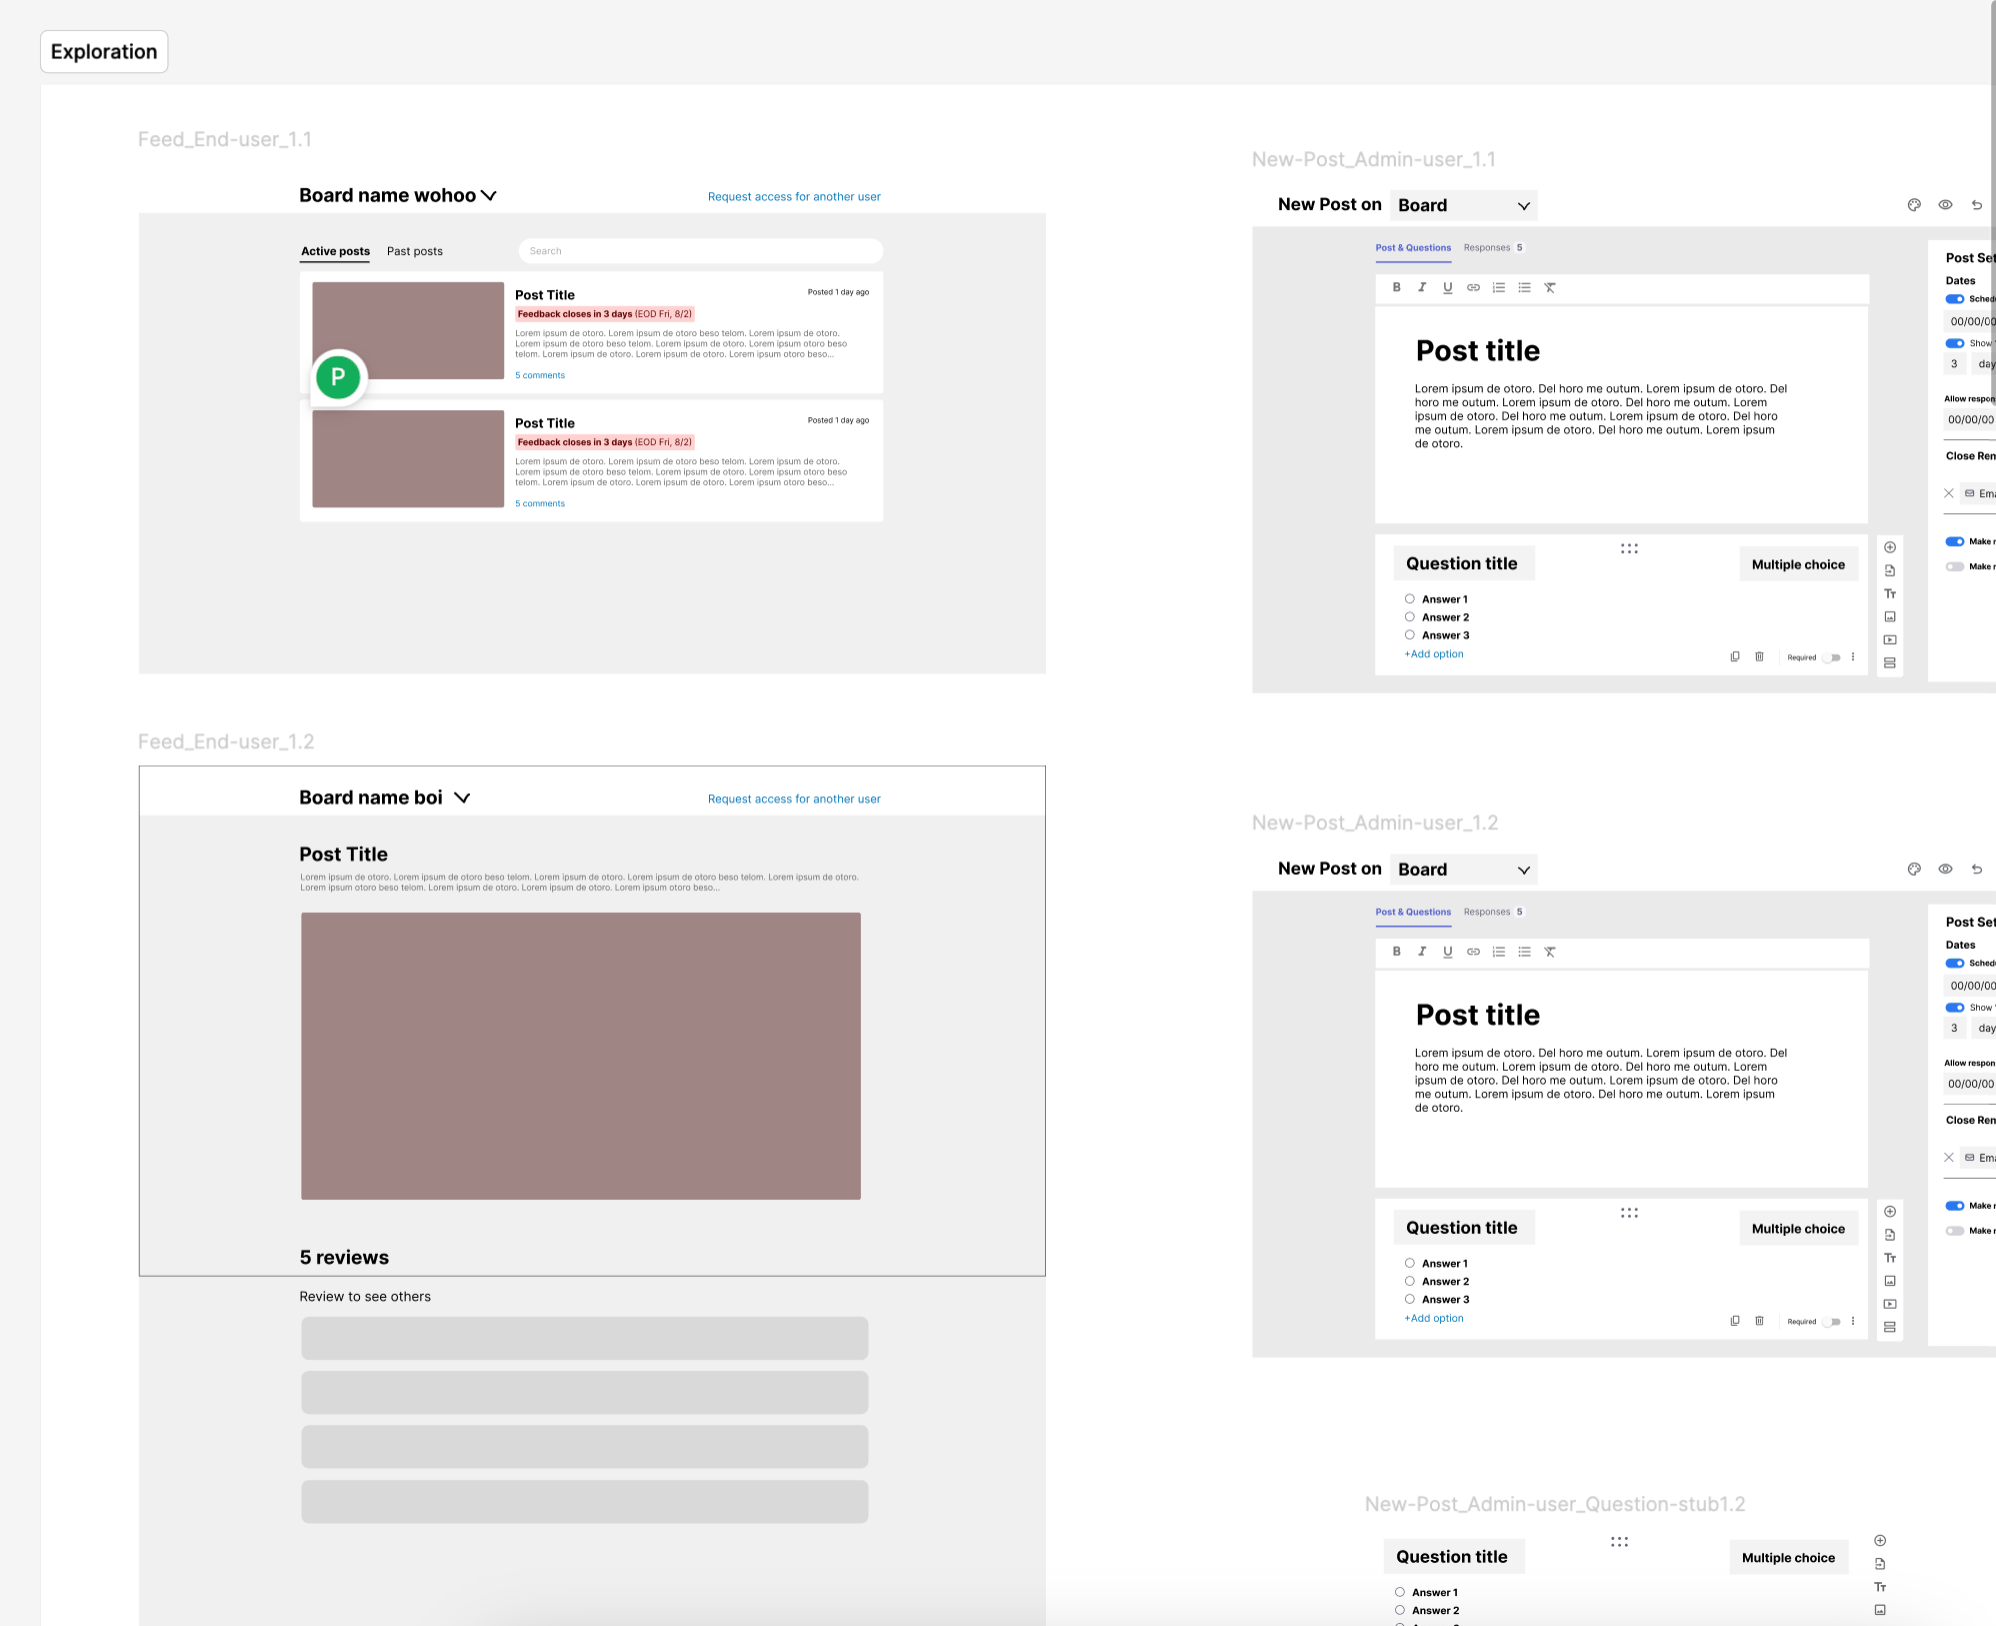The width and height of the screenshot is (1996, 1626).
Task: Toggle the preview eye icon in New-Post_Admin-user_1.2
Action: [1945, 869]
